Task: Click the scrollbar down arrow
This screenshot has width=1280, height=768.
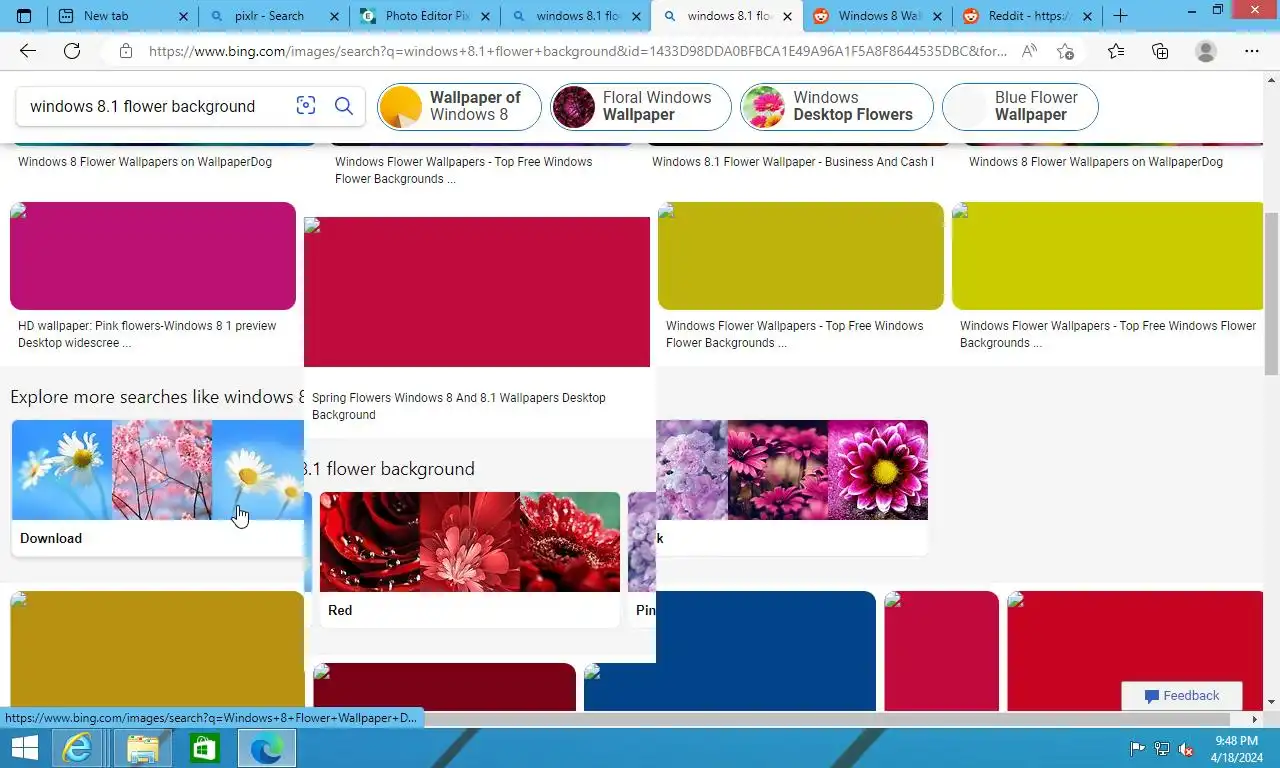Action: click(1271, 703)
